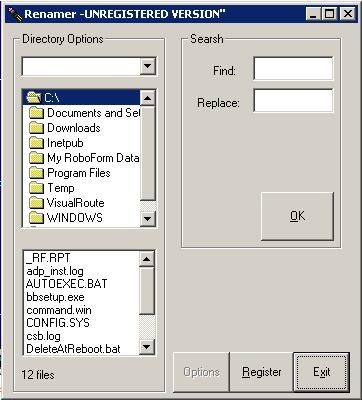362x400 pixels.
Task: Click the Temp folder icon
Action: coord(36,188)
